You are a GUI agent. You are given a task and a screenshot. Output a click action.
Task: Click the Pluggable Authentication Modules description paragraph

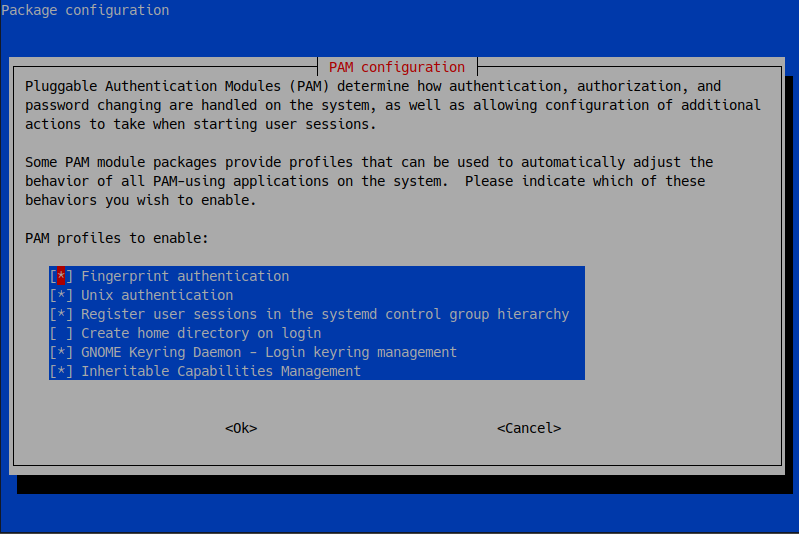[390, 105]
